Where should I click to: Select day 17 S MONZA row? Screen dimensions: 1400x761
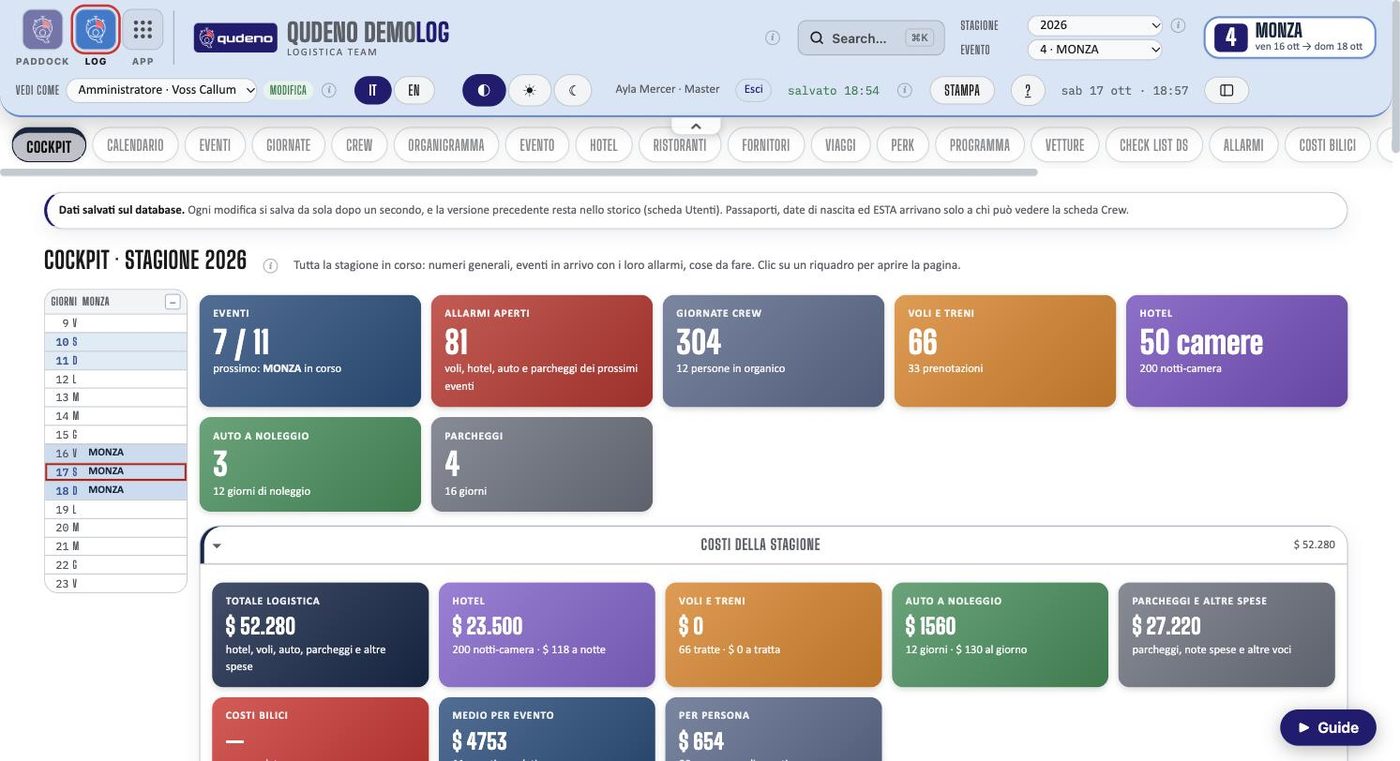116,472
